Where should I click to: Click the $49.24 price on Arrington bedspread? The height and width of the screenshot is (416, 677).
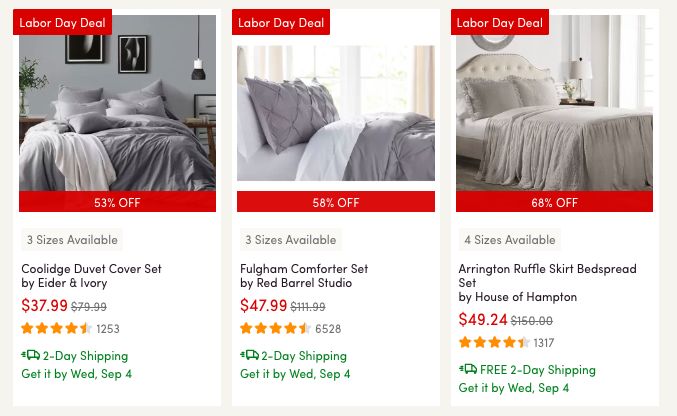(483, 320)
